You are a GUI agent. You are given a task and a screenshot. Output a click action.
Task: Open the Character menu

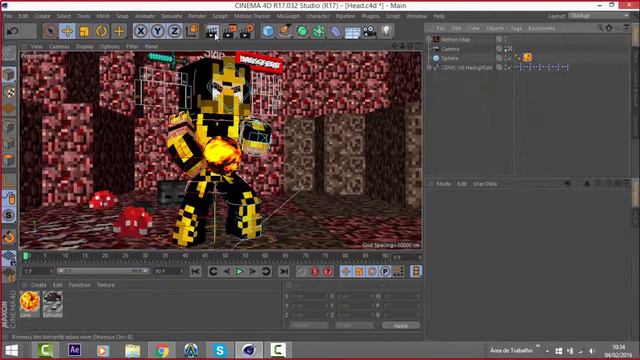[x=318, y=16]
